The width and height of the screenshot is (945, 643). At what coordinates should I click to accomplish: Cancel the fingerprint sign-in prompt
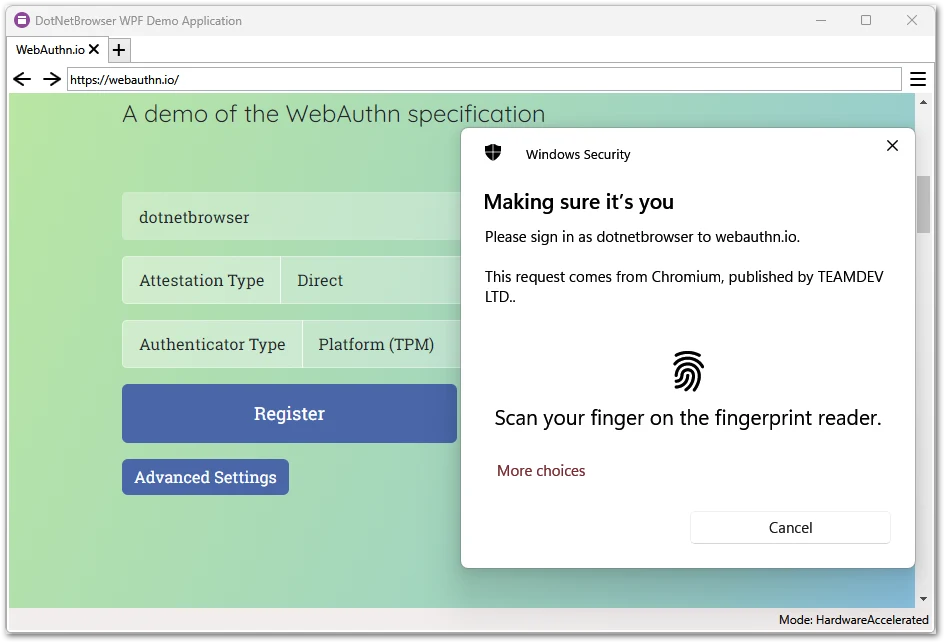(x=790, y=527)
